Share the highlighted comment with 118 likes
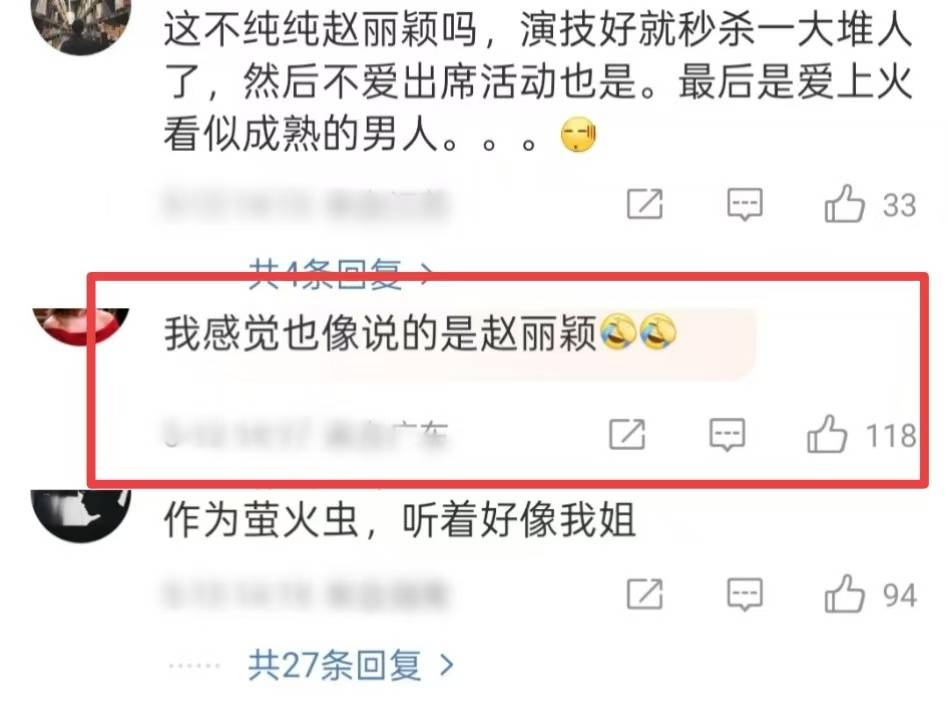The width and height of the screenshot is (948, 704). (627, 434)
